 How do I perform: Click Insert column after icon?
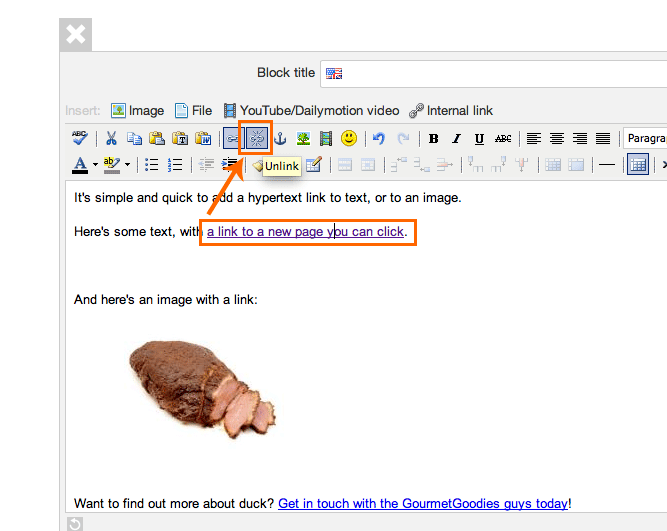click(498, 165)
